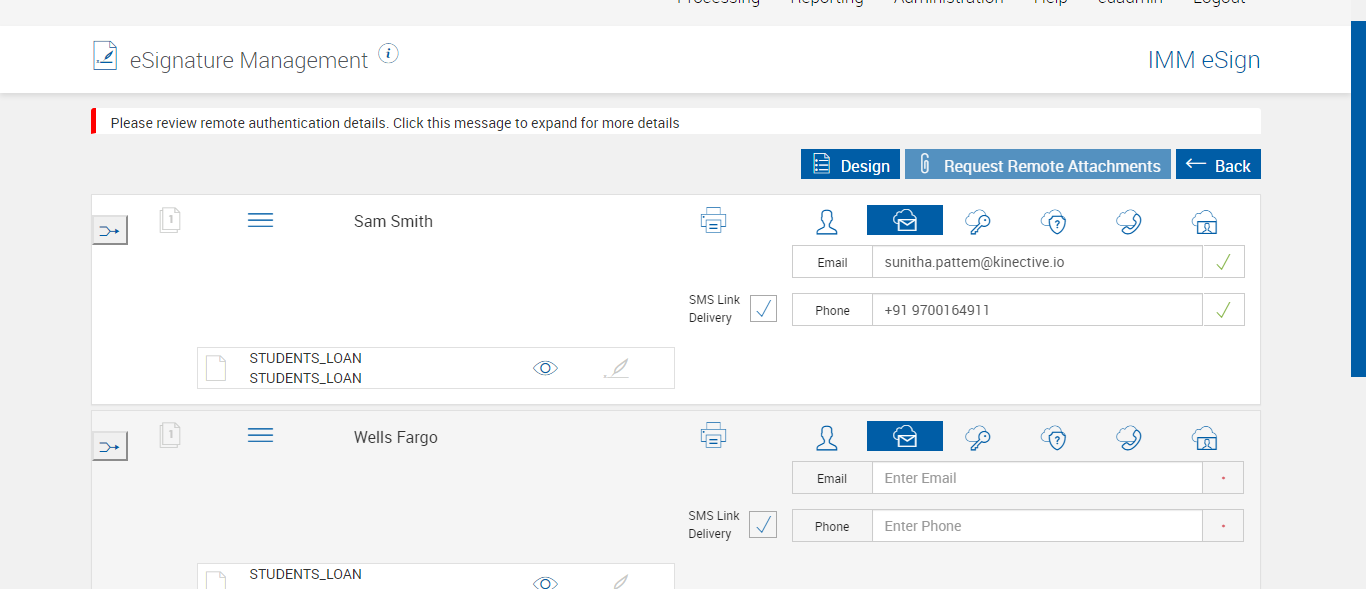Open the hamburger menu next to Sam Smith
The height and width of the screenshot is (589, 1366).
click(260, 220)
